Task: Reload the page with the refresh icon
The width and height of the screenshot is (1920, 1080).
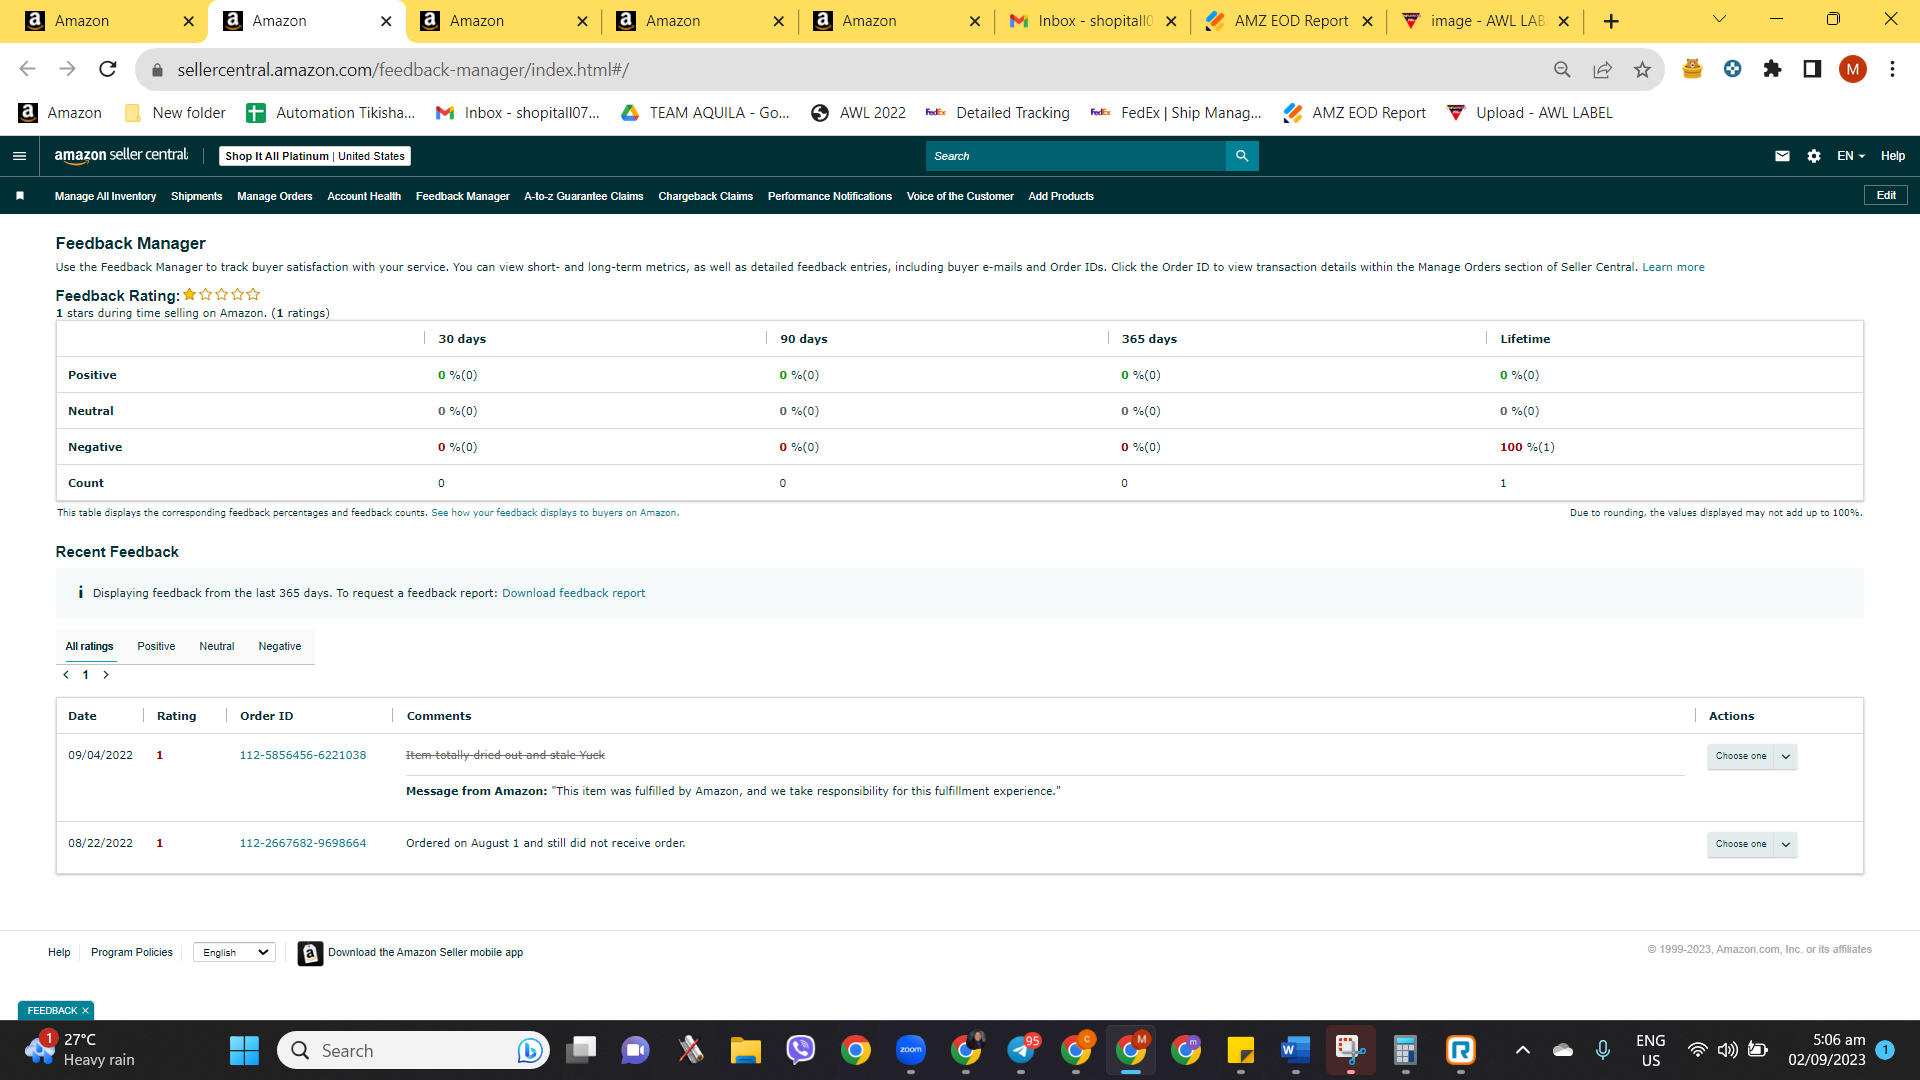Action: click(x=108, y=69)
